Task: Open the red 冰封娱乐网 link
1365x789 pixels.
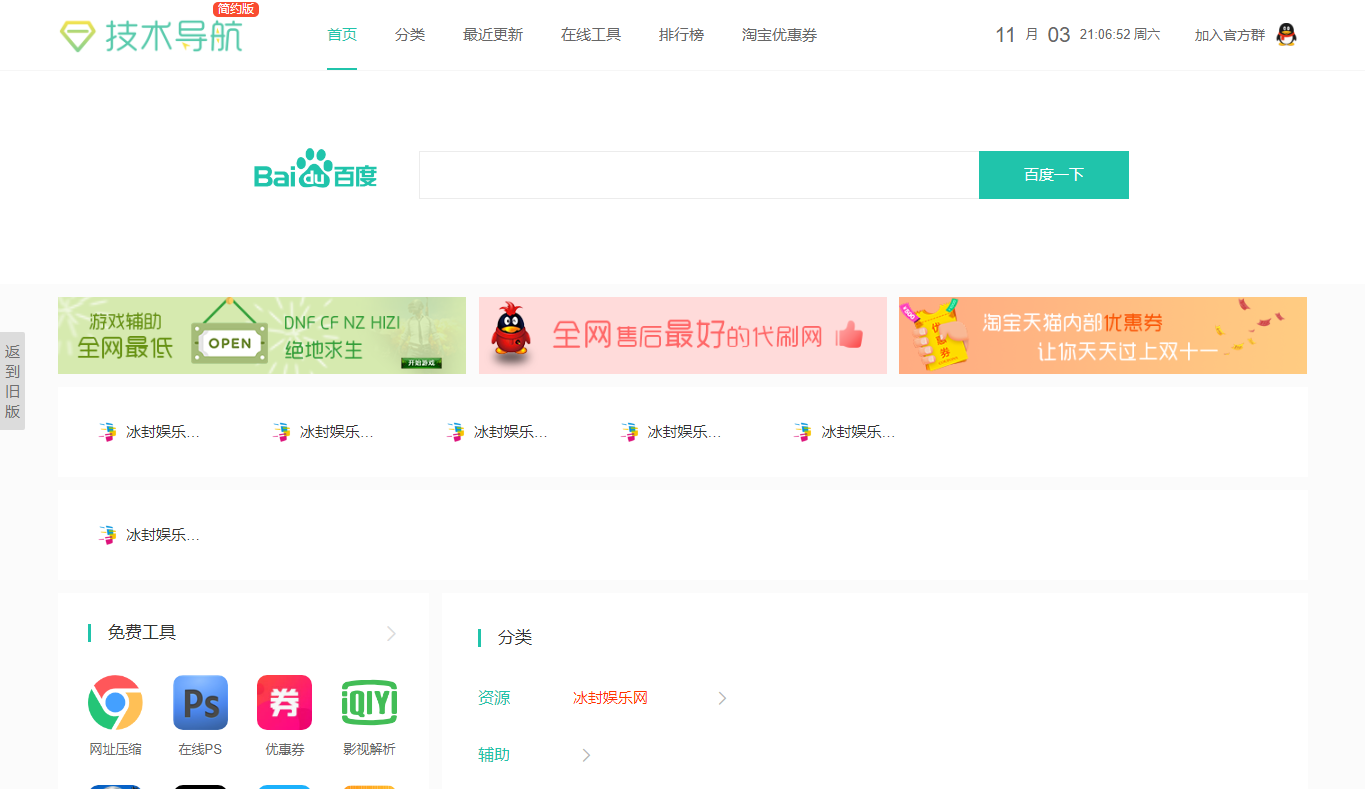Action: tap(610, 698)
